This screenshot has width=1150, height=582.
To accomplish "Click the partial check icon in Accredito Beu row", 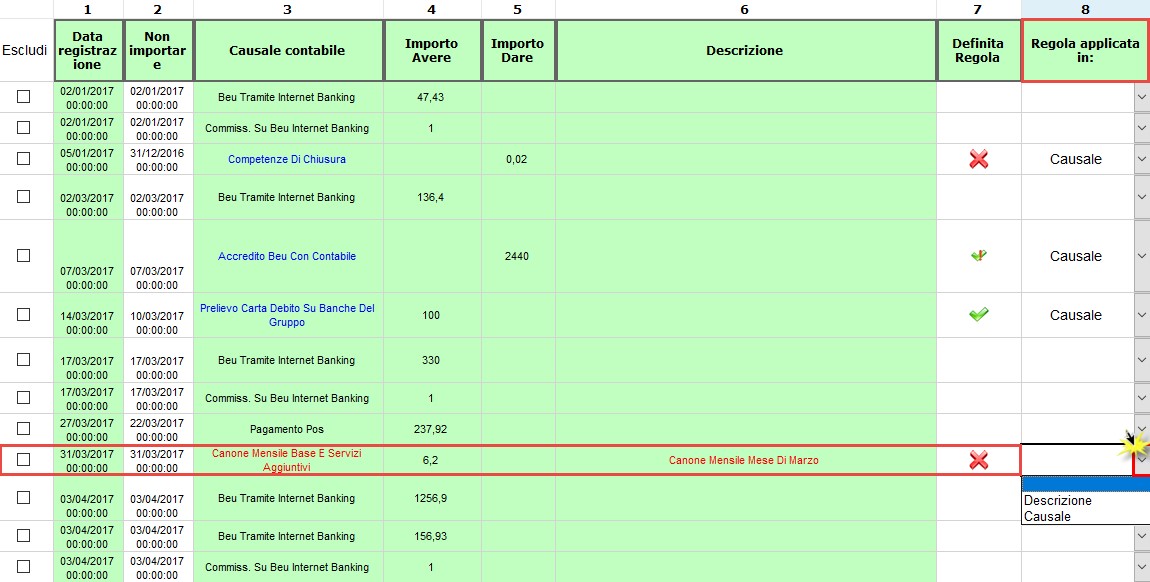I will click(x=978, y=256).
